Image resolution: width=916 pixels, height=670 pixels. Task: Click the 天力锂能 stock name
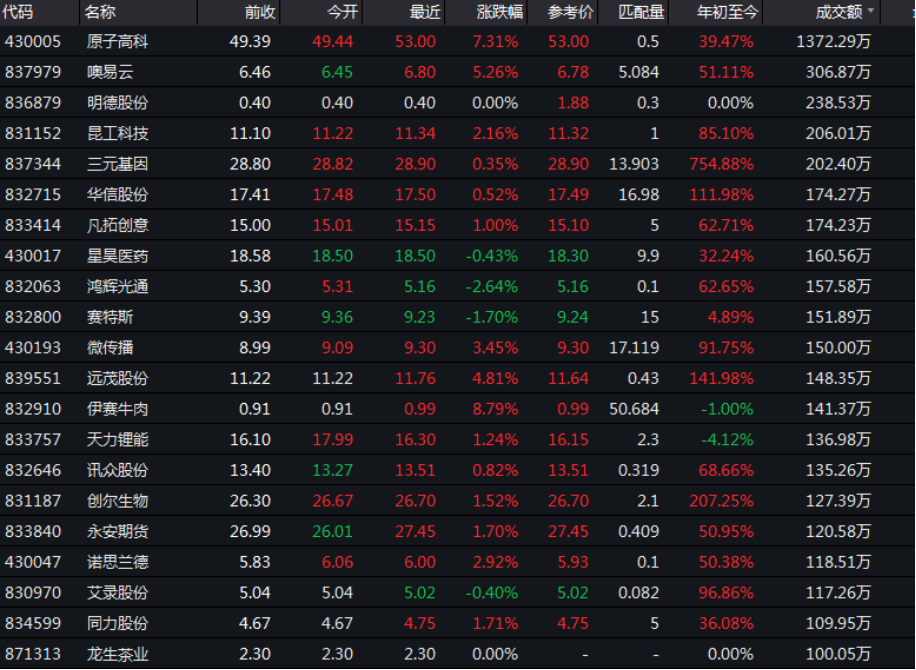(x=117, y=440)
